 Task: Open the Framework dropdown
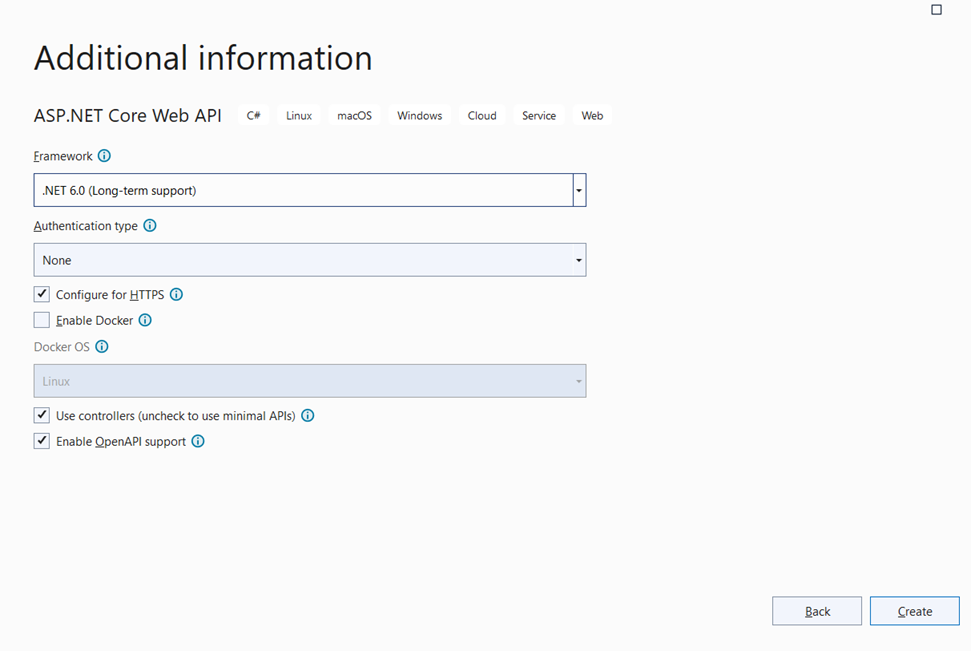[x=578, y=189]
